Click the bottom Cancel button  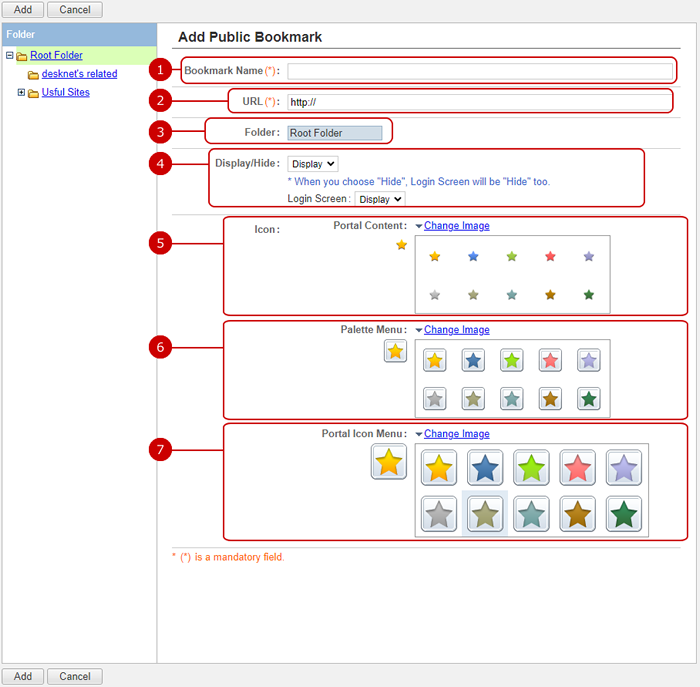75,676
